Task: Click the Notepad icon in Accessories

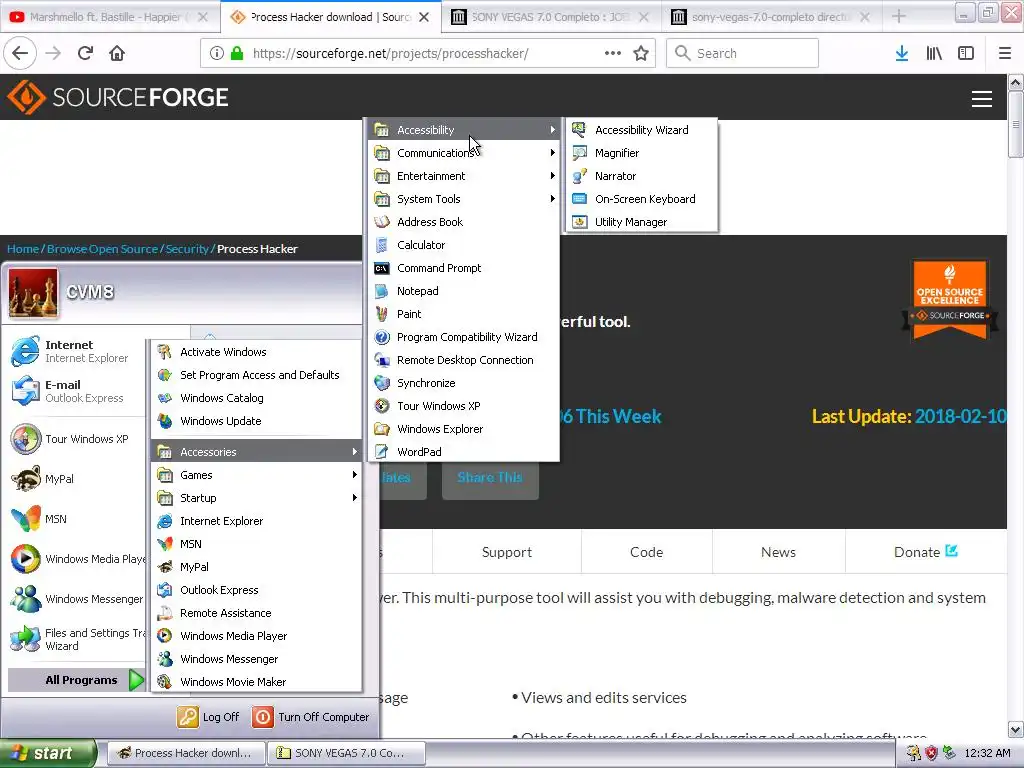Action: (382, 291)
